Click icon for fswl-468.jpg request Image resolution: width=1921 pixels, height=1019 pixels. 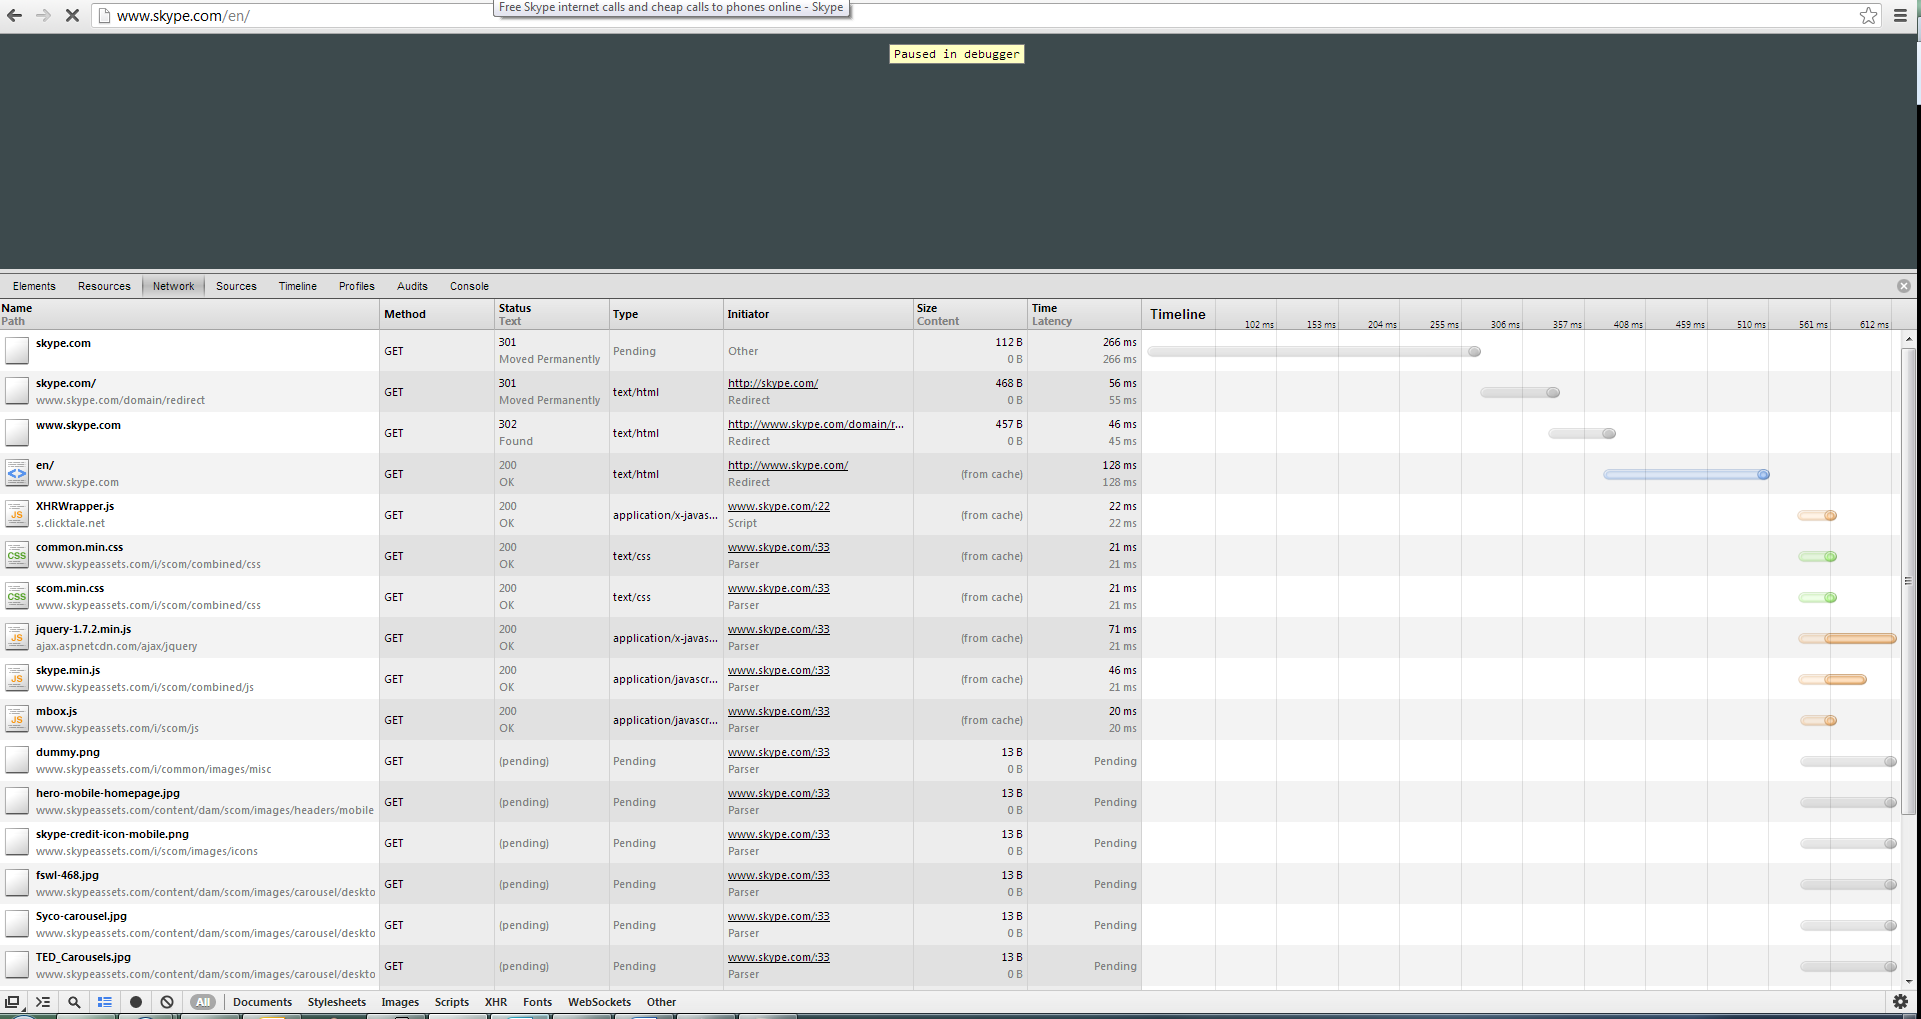click(x=17, y=884)
